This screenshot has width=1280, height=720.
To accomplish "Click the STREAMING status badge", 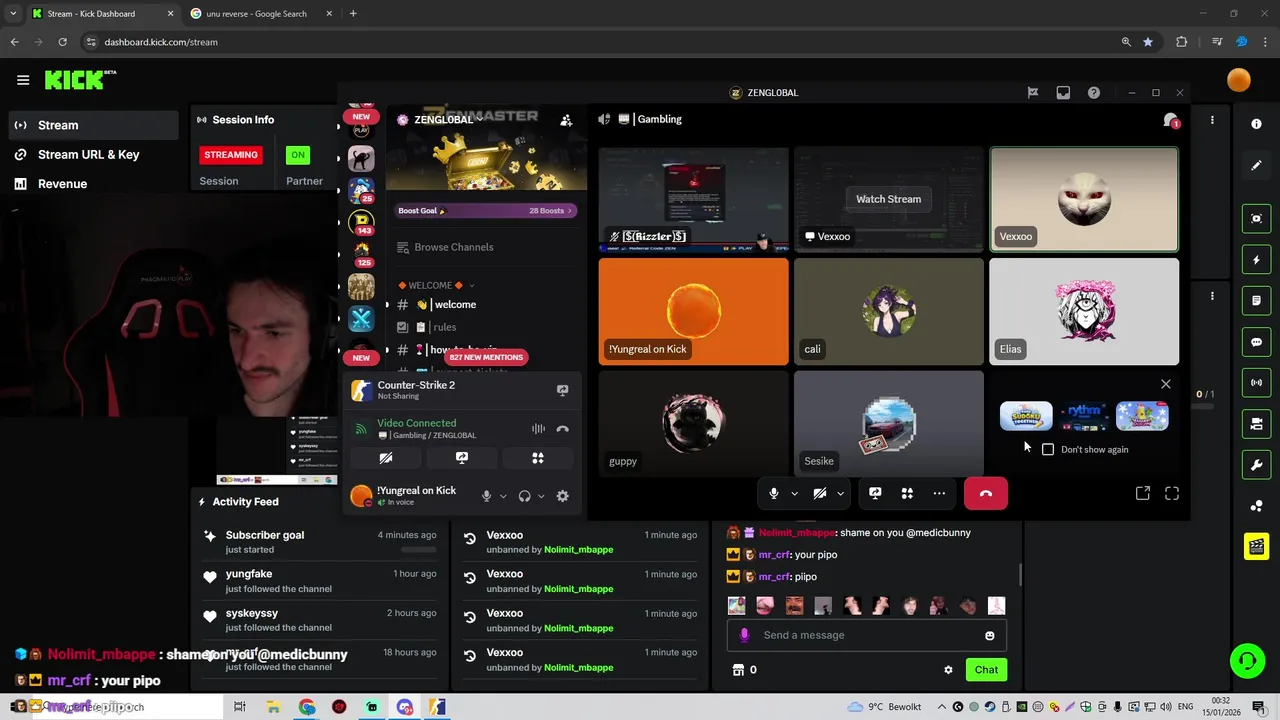I will pos(231,155).
